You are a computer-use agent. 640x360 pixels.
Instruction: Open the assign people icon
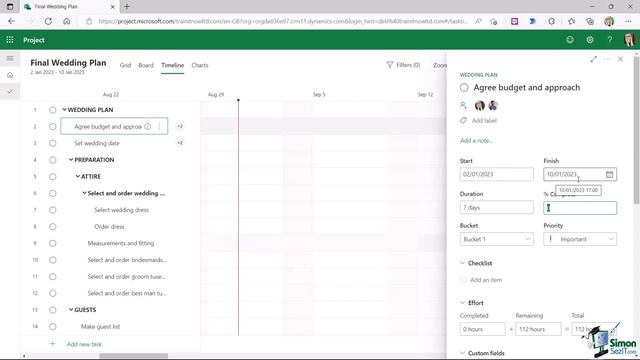coord(463,105)
